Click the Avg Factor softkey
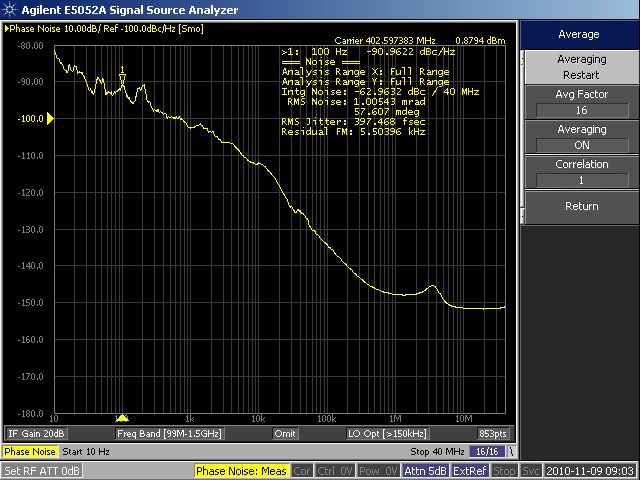This screenshot has height=480, width=640. (581, 102)
